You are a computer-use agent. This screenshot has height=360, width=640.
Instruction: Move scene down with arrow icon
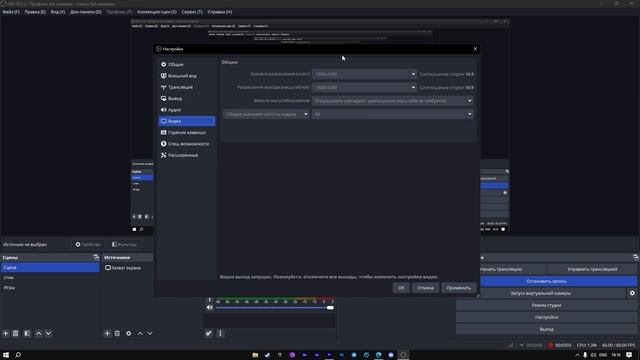coord(49,333)
